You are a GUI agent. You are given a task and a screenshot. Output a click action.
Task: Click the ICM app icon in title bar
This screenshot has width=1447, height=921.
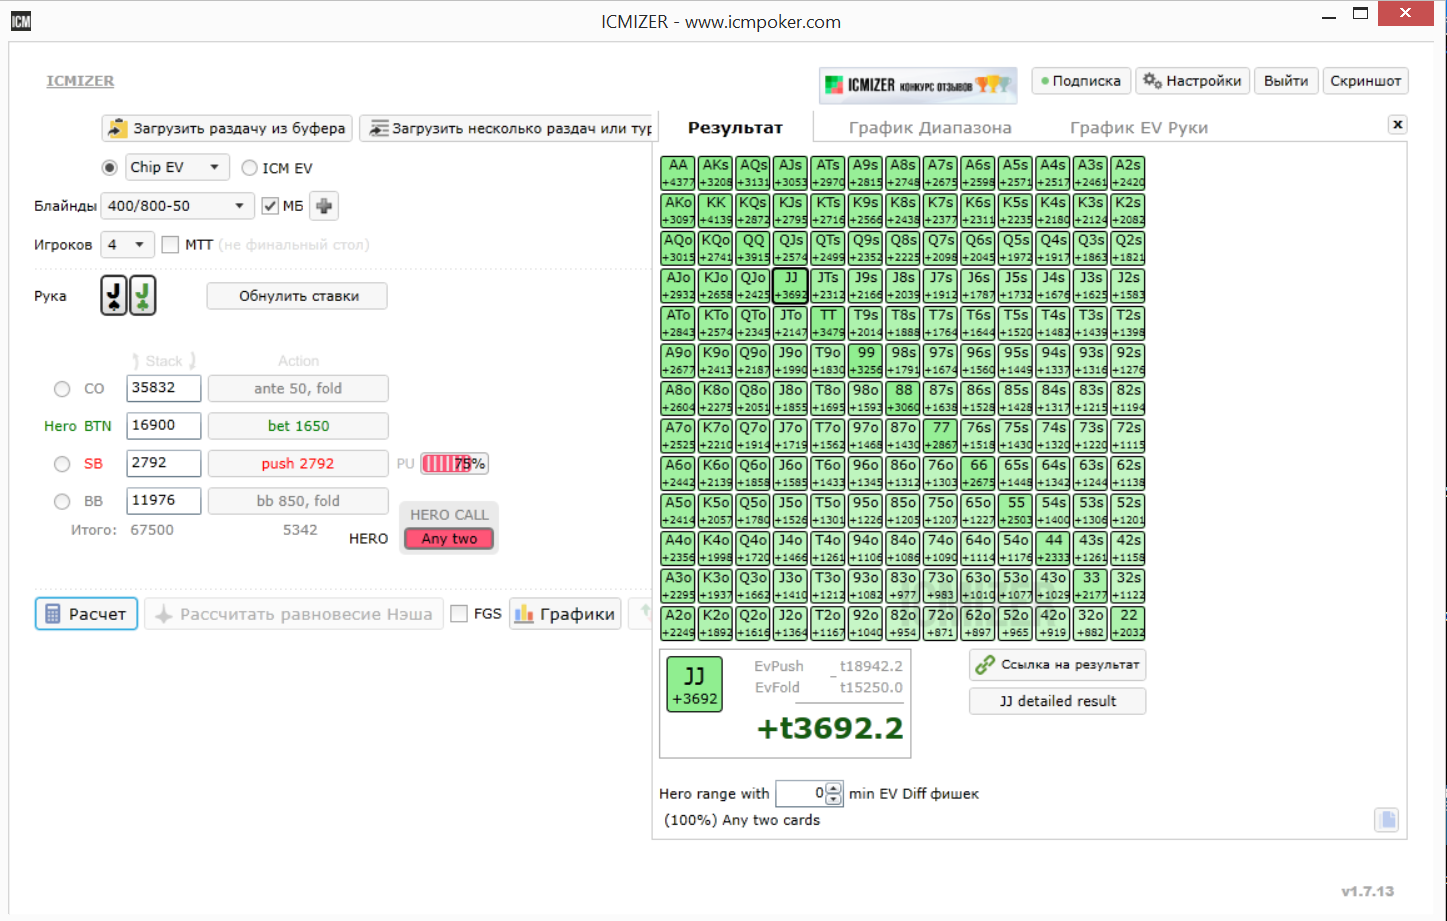(21, 21)
